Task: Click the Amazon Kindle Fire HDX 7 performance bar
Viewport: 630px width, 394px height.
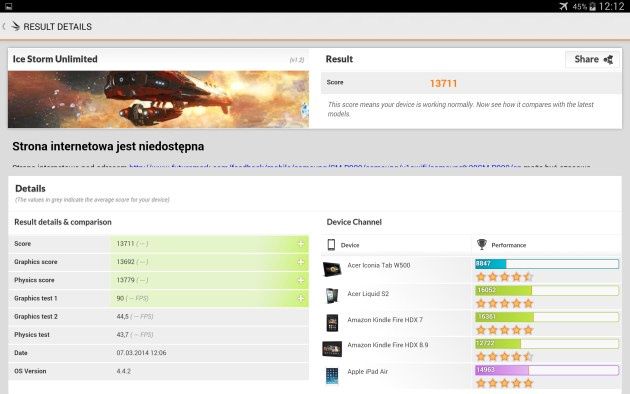Action: click(547, 317)
